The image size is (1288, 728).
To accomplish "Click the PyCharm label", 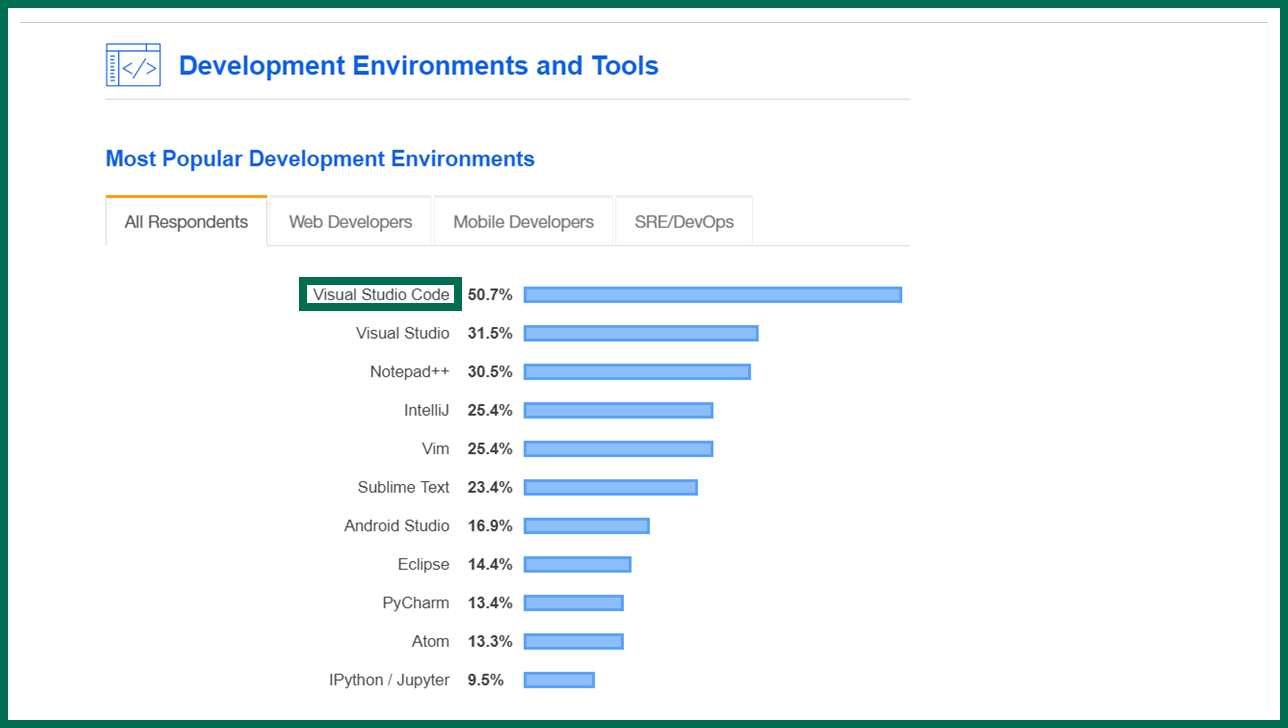I will pos(416,603).
